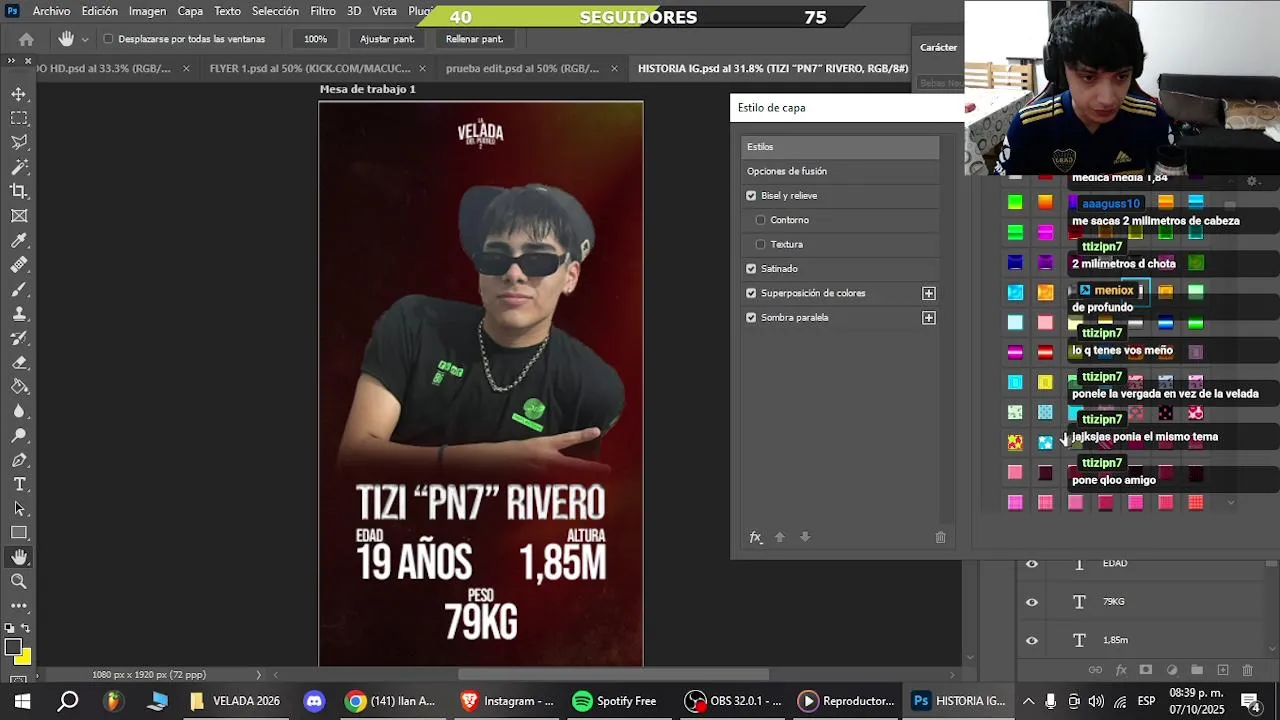Image resolution: width=1280 pixels, height=720 pixels.
Task: Click the canvas horizontal scrollbar
Action: (x=613, y=675)
